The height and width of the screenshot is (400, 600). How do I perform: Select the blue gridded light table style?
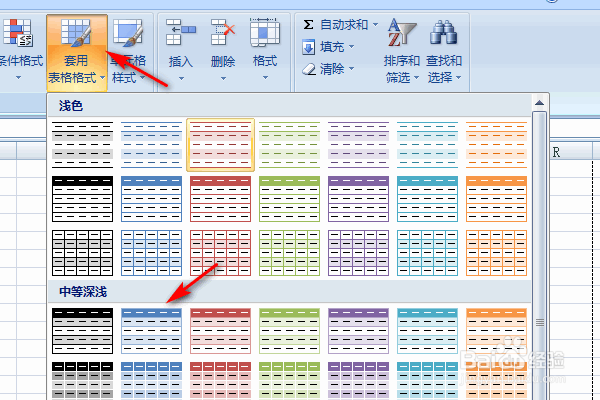point(151,253)
